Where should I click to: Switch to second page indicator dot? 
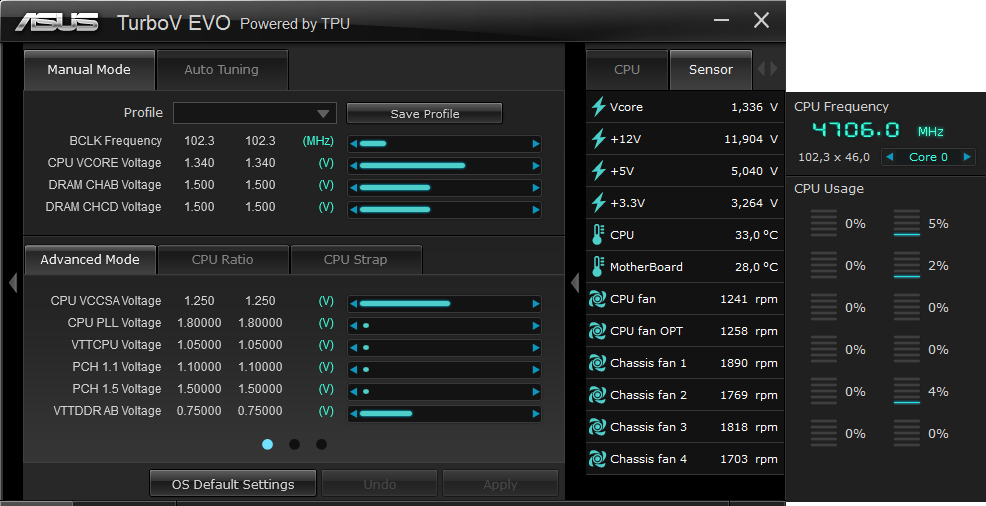294,444
